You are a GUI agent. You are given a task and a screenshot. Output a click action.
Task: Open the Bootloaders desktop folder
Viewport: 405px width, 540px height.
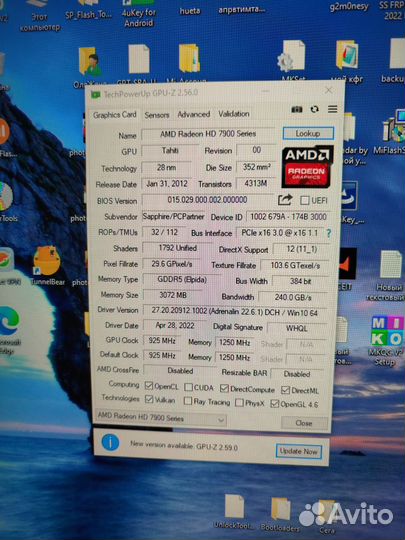(x=280, y=514)
